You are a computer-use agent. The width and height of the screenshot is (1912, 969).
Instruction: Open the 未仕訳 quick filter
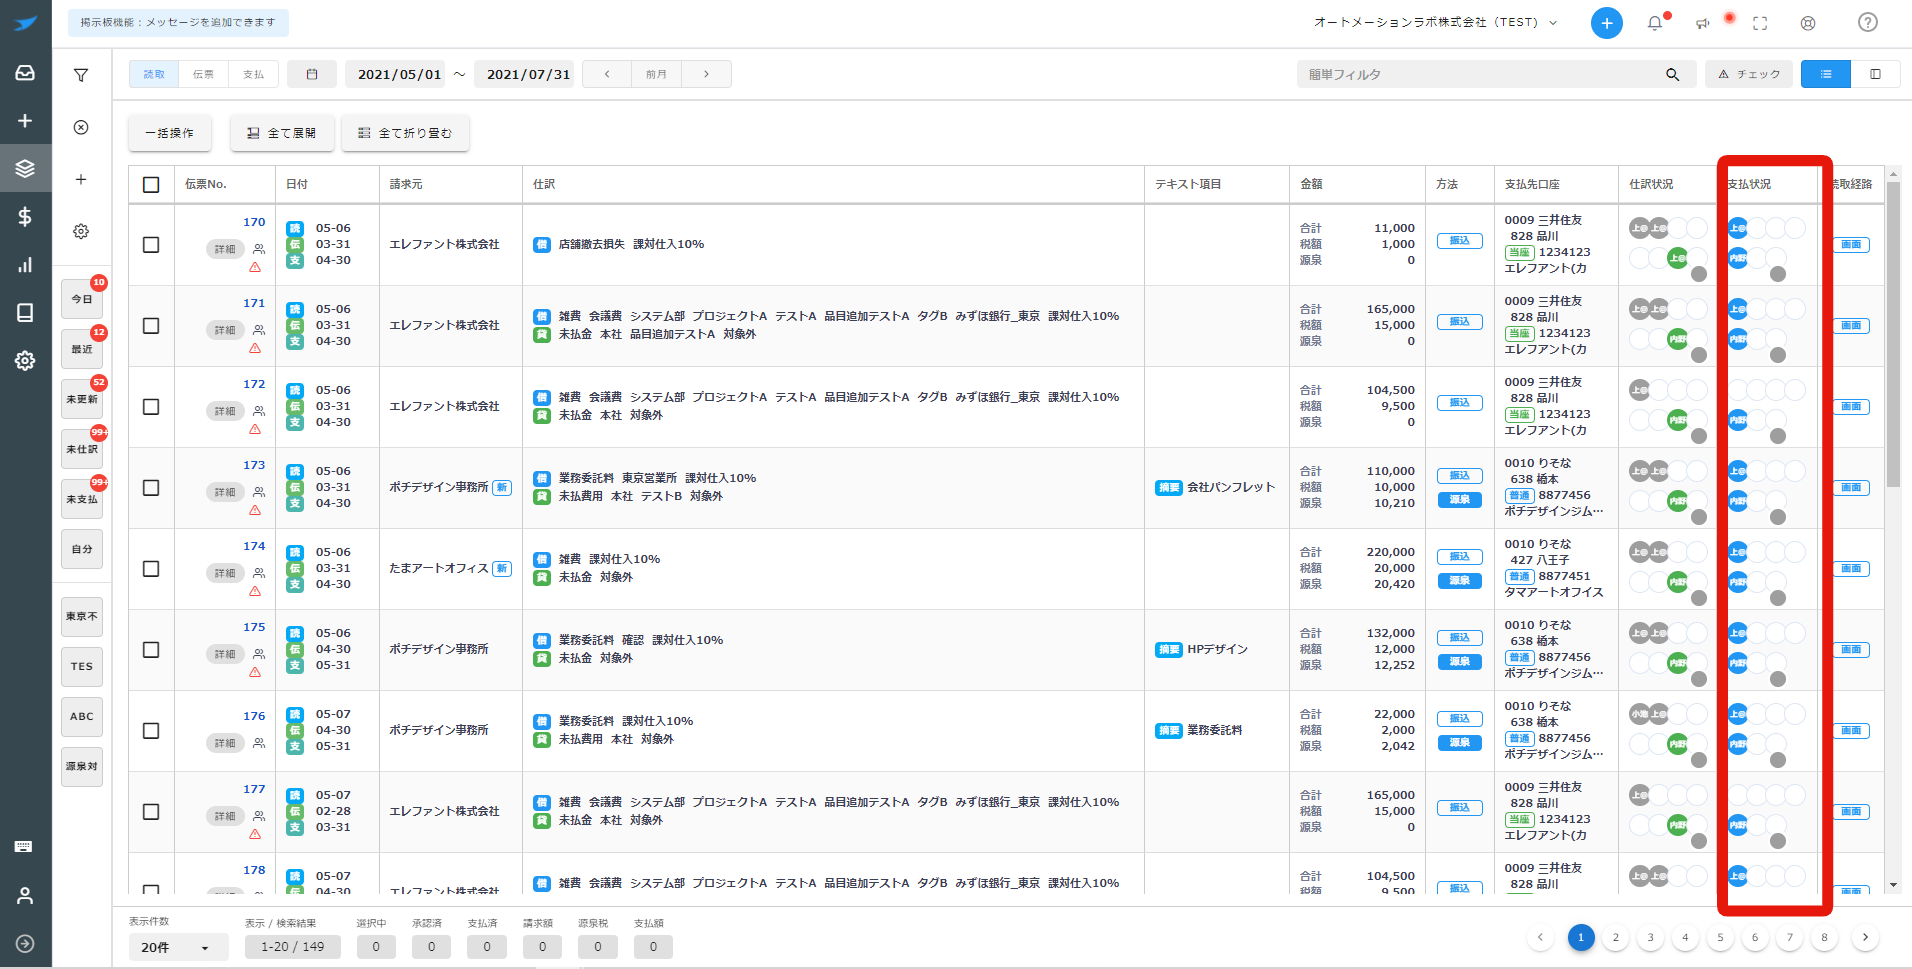pyautogui.click(x=82, y=449)
